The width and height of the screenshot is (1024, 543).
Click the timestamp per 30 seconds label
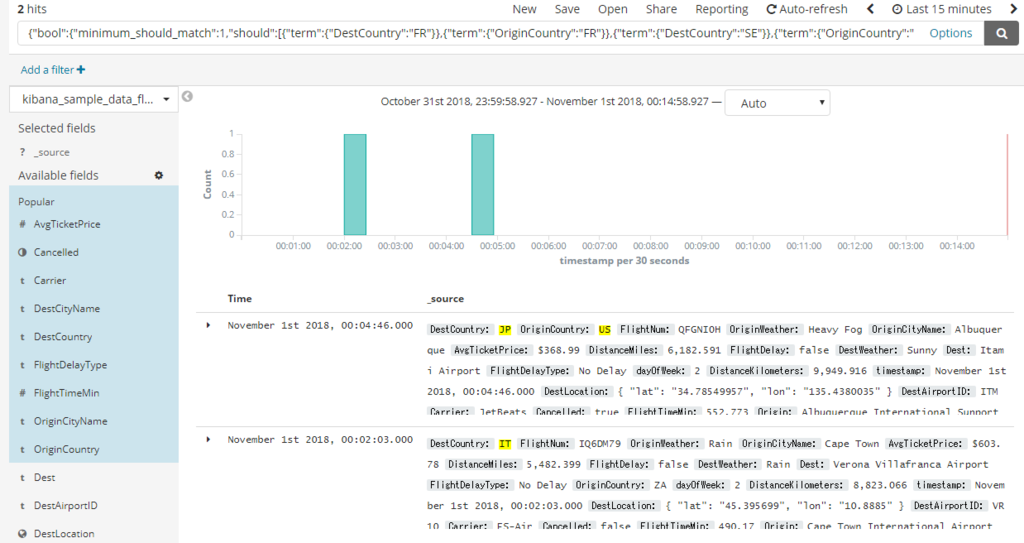pyautogui.click(x=624, y=261)
